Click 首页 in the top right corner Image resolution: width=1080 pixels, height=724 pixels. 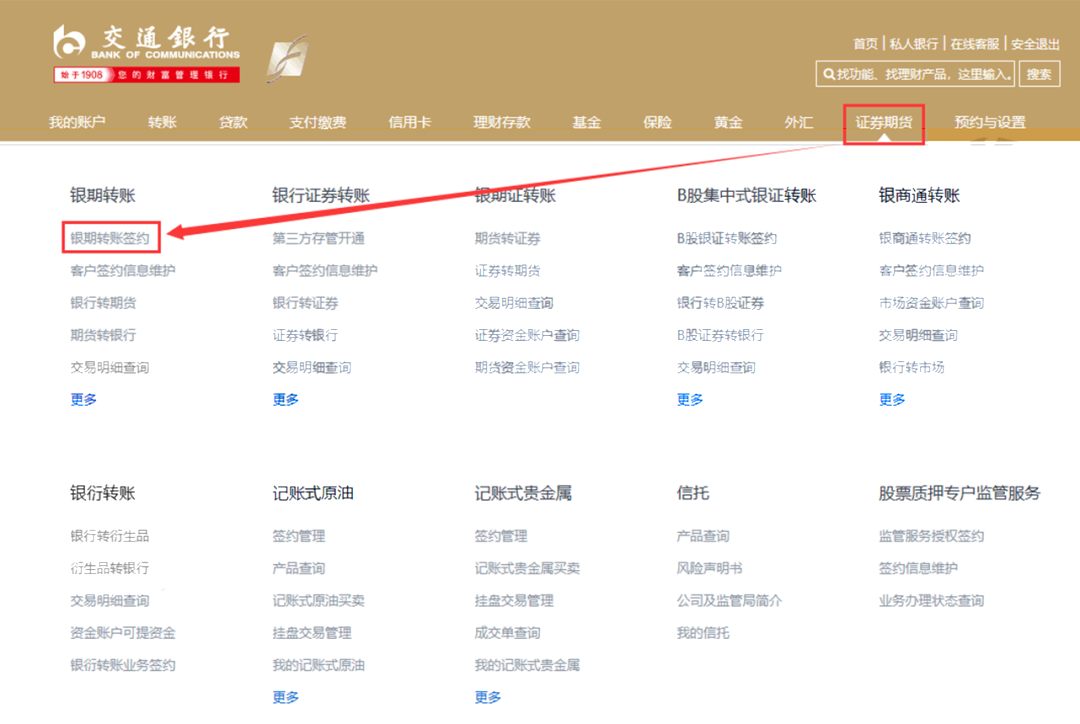(x=866, y=44)
